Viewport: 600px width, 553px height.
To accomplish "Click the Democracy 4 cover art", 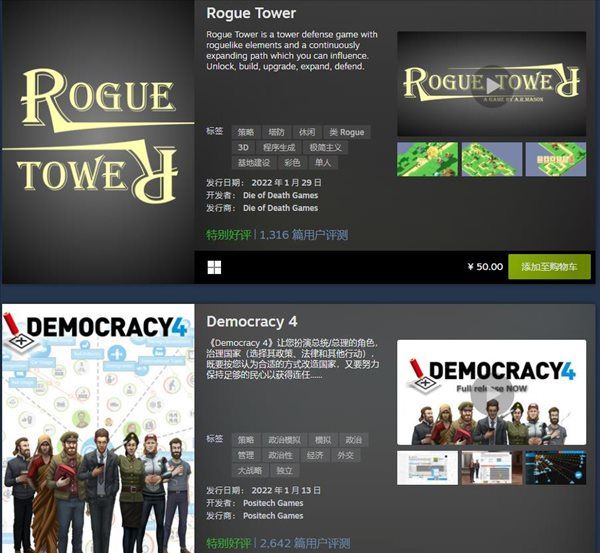I will point(98,429).
